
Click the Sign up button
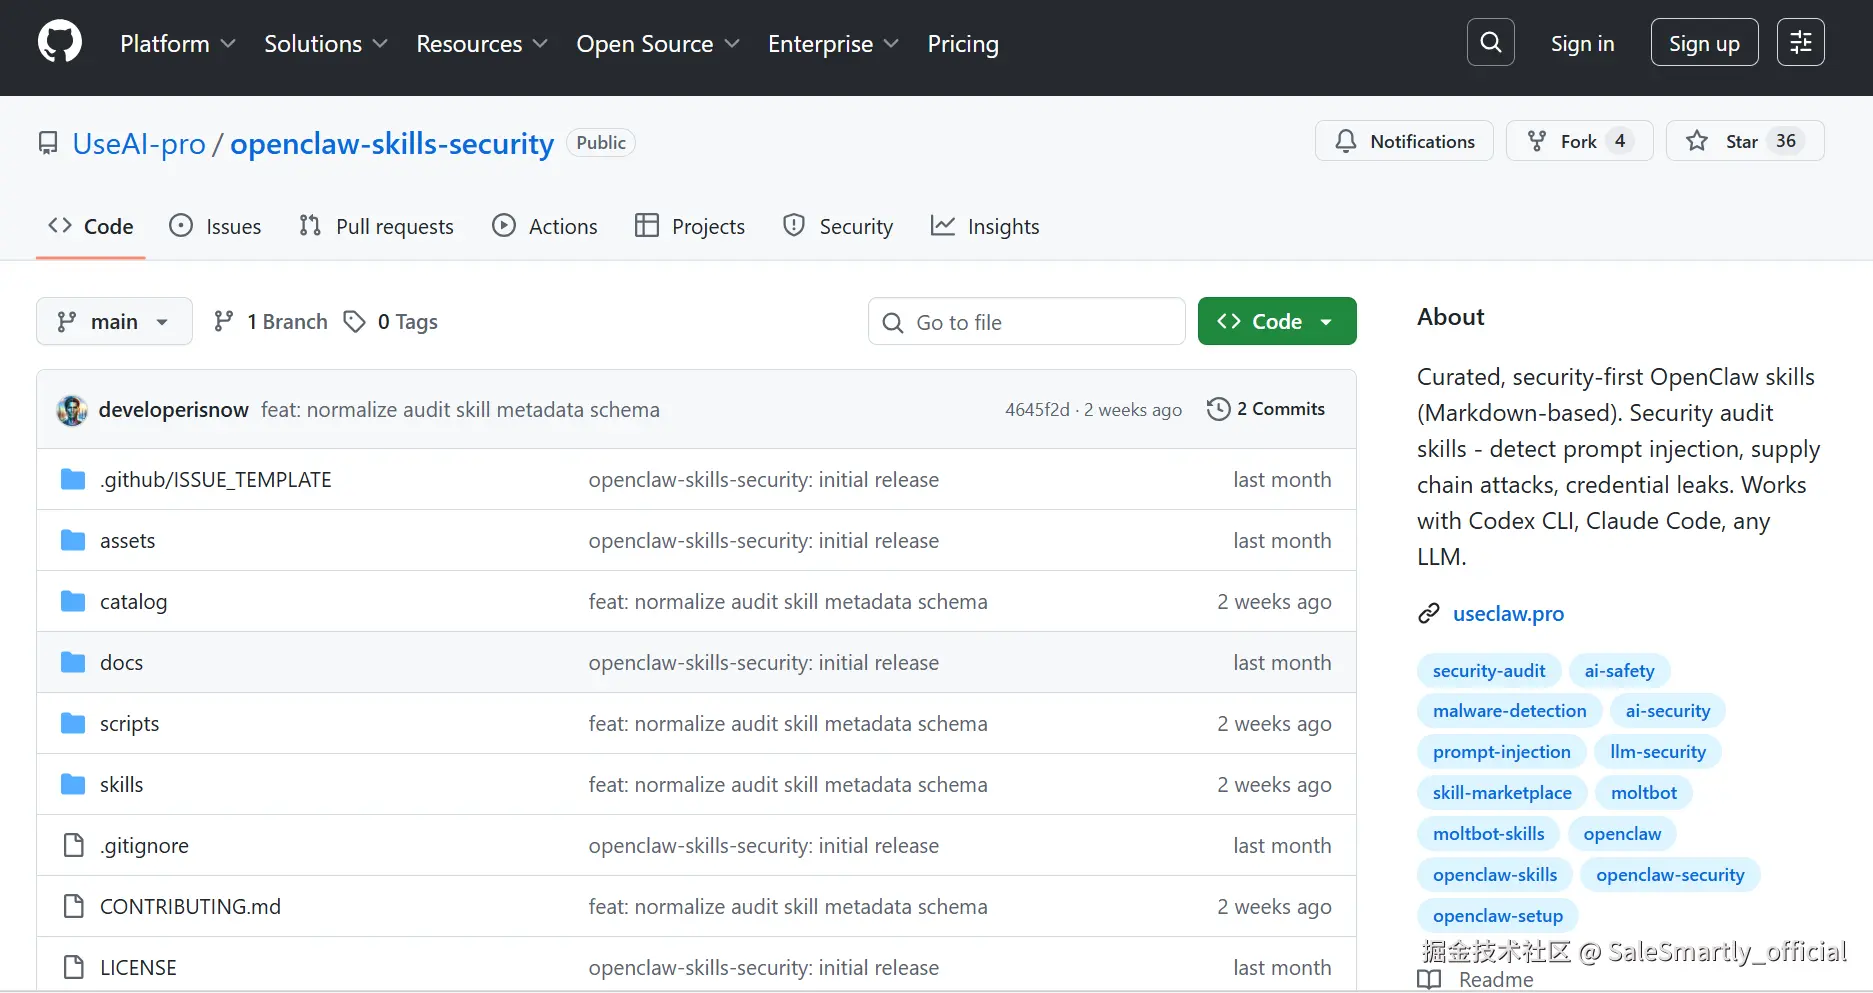[1704, 43]
